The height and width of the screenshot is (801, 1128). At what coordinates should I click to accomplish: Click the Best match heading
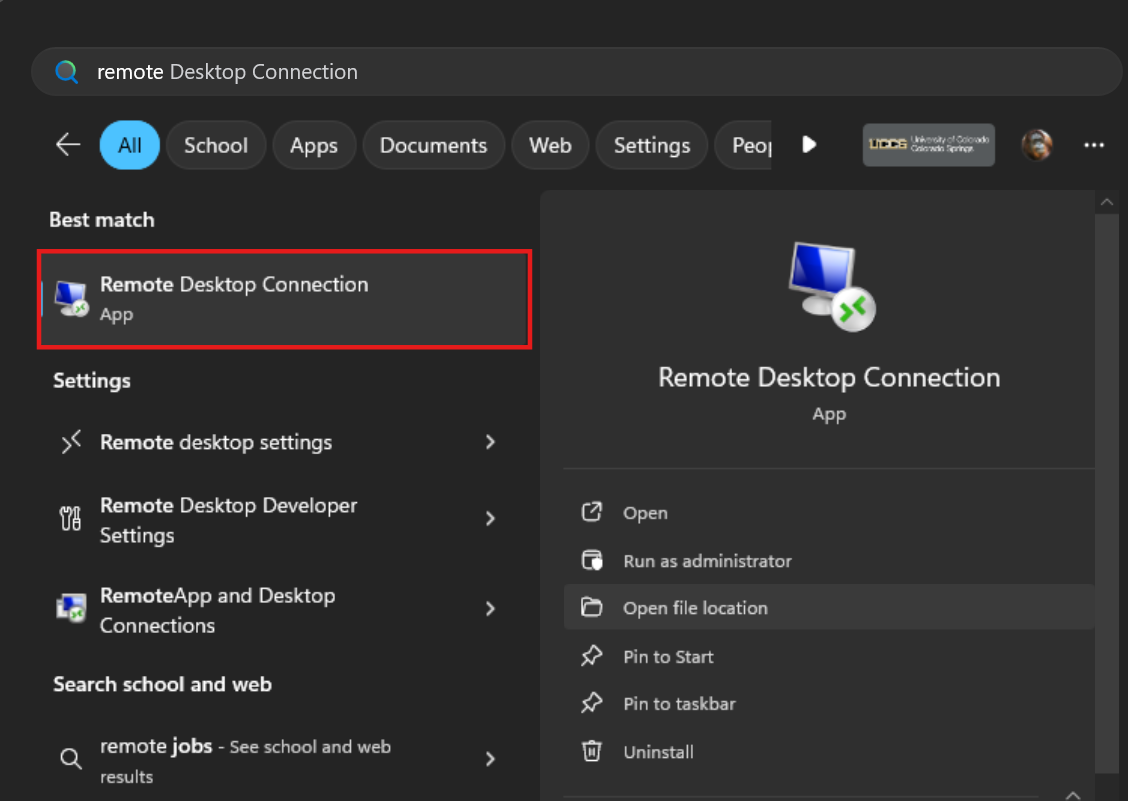pyautogui.click(x=101, y=220)
